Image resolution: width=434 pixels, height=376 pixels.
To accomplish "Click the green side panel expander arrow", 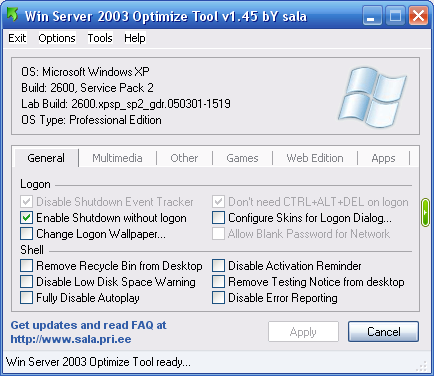I will [425, 212].
